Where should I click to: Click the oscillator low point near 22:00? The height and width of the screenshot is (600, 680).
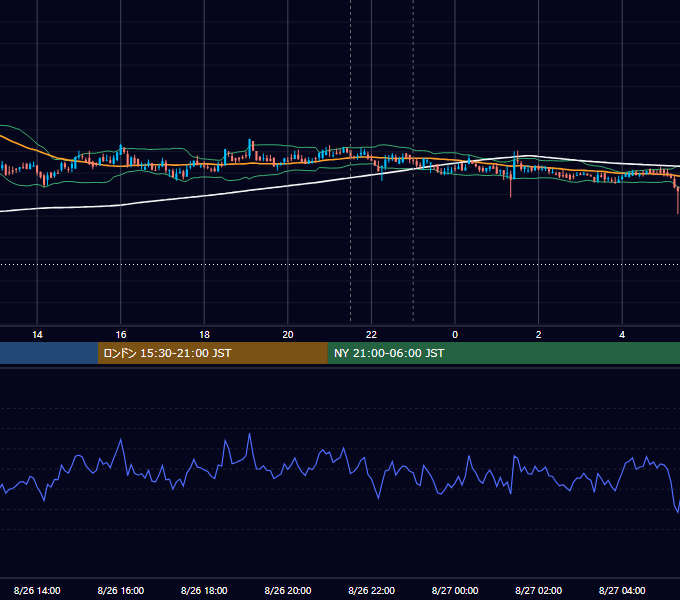[x=378, y=498]
